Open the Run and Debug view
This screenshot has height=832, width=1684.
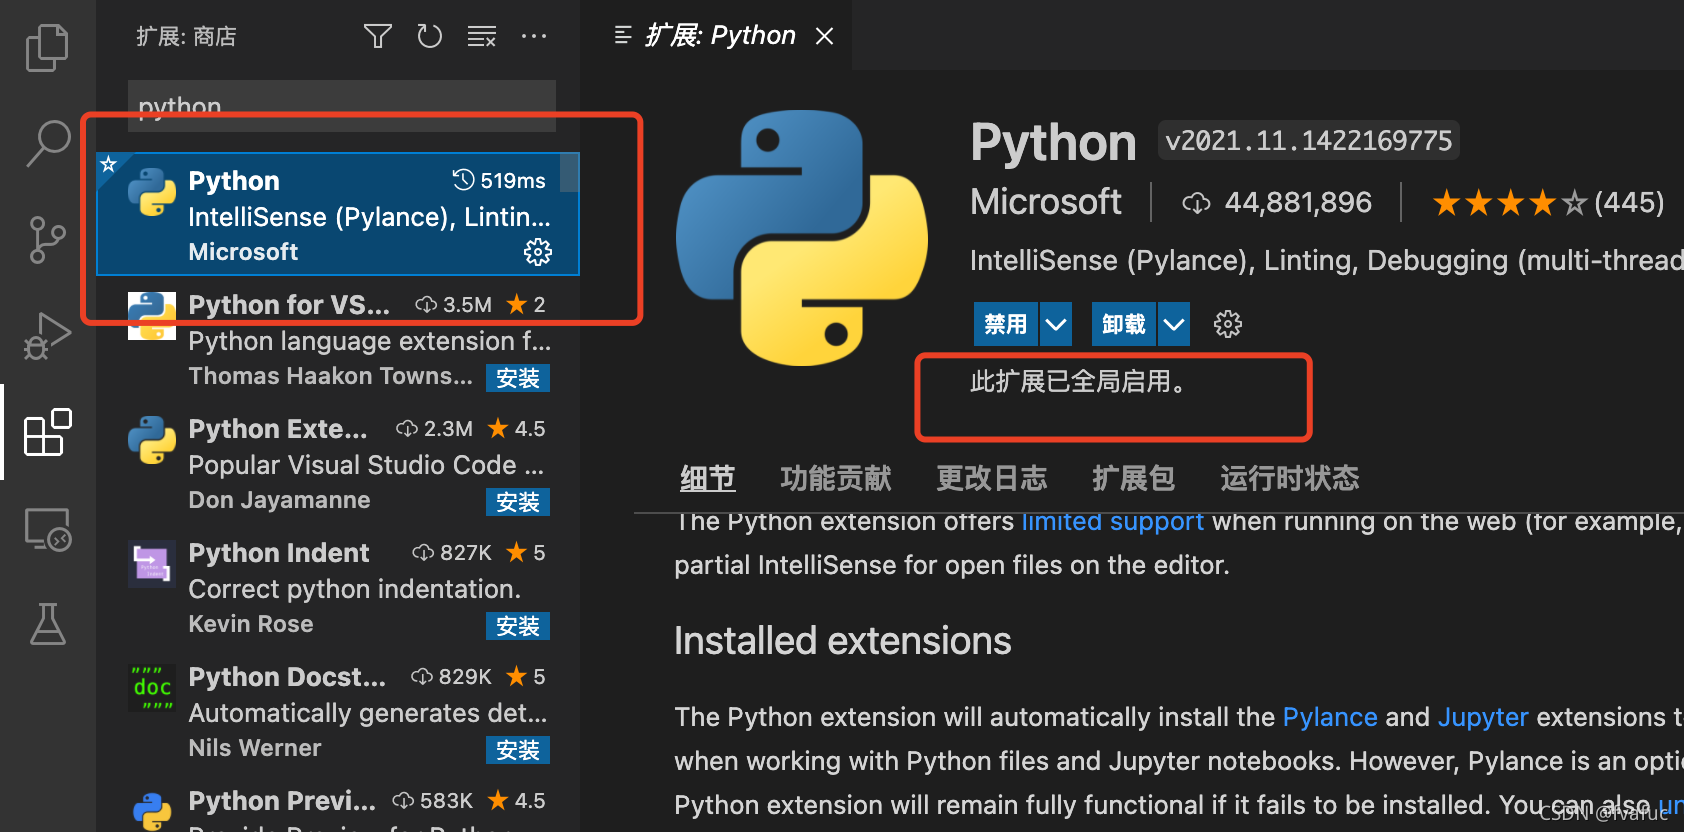tap(47, 336)
